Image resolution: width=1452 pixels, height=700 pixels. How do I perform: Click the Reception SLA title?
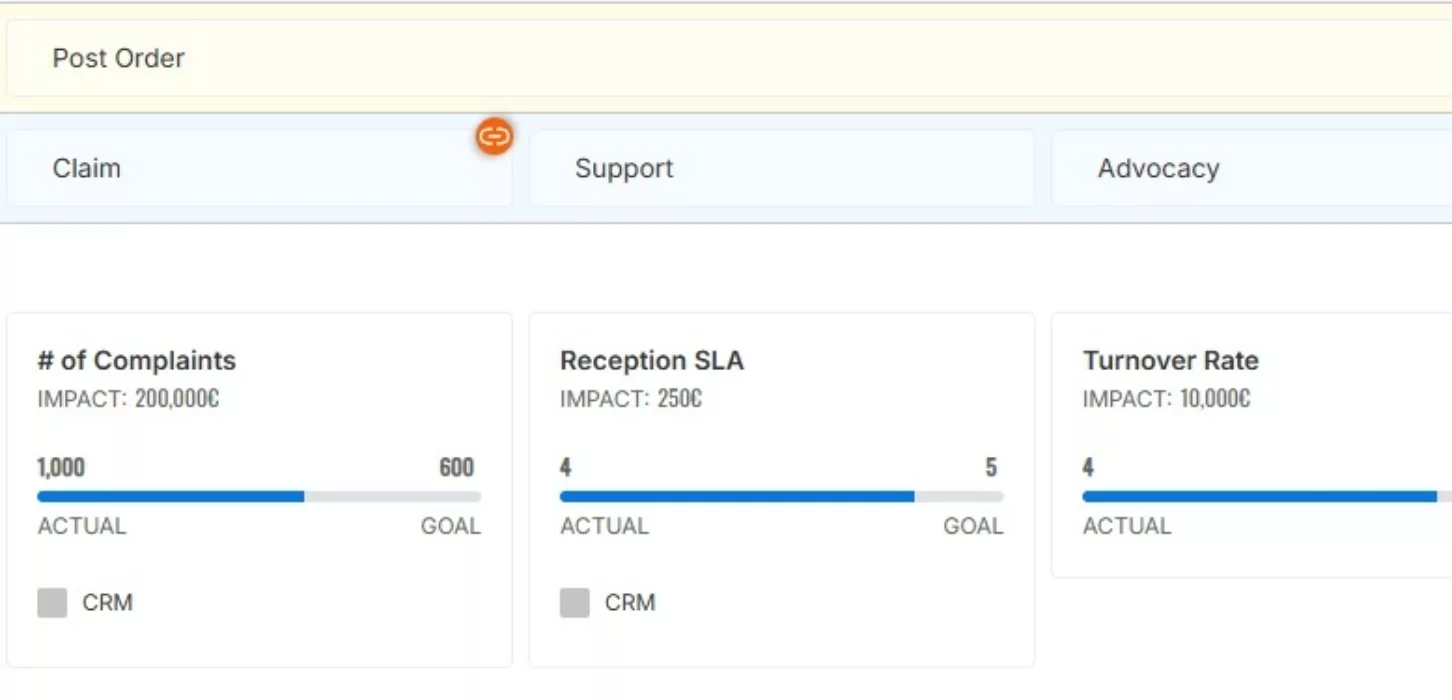pos(652,360)
